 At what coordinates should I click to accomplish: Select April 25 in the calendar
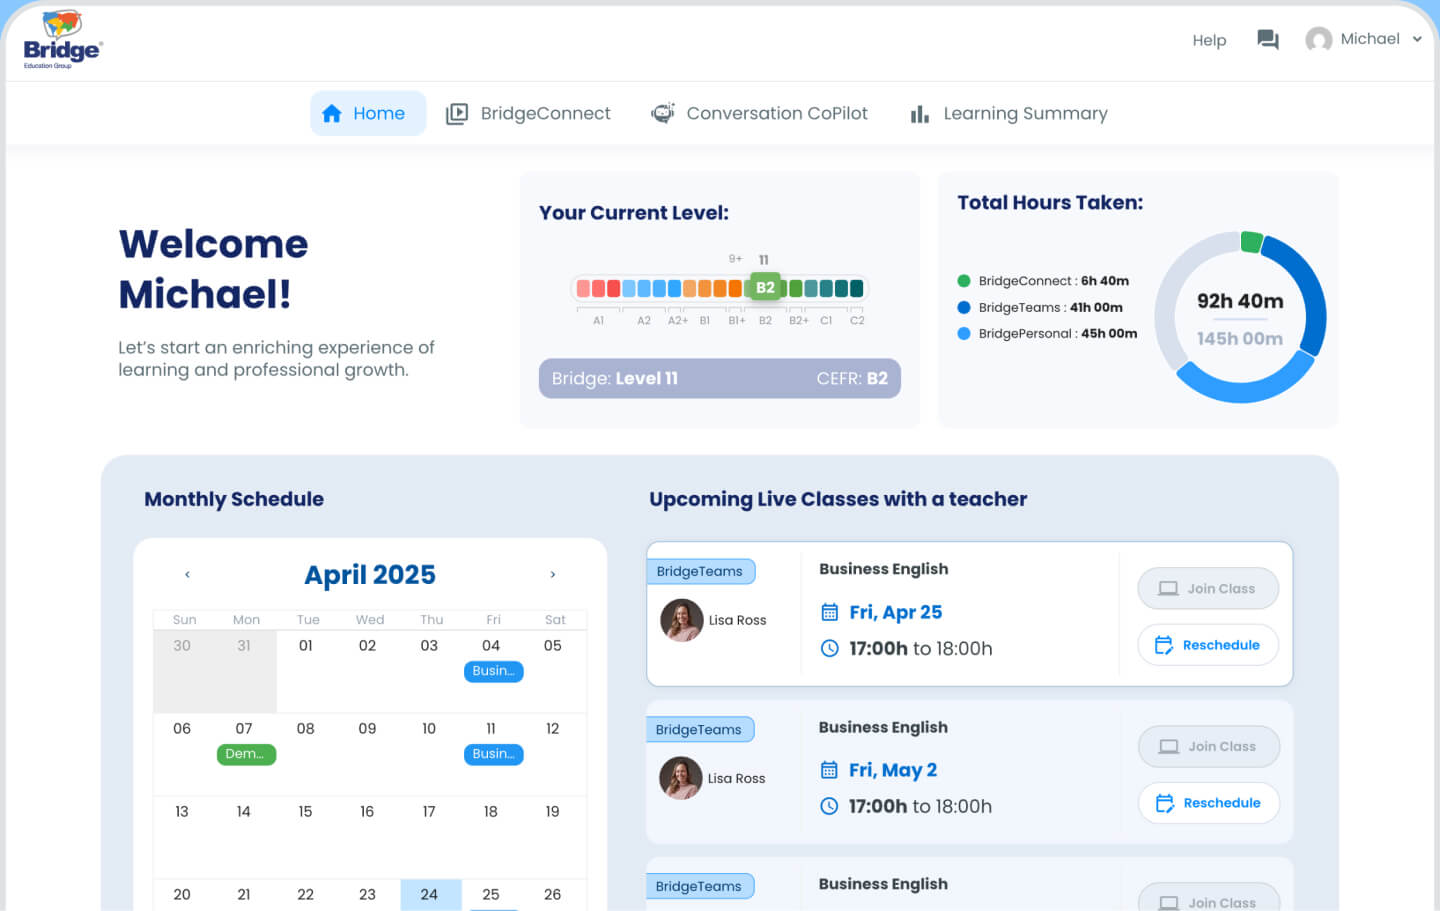(492, 894)
